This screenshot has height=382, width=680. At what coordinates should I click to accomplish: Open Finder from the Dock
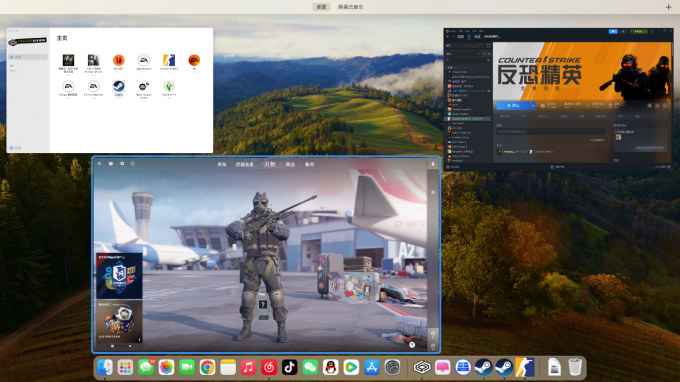point(105,368)
